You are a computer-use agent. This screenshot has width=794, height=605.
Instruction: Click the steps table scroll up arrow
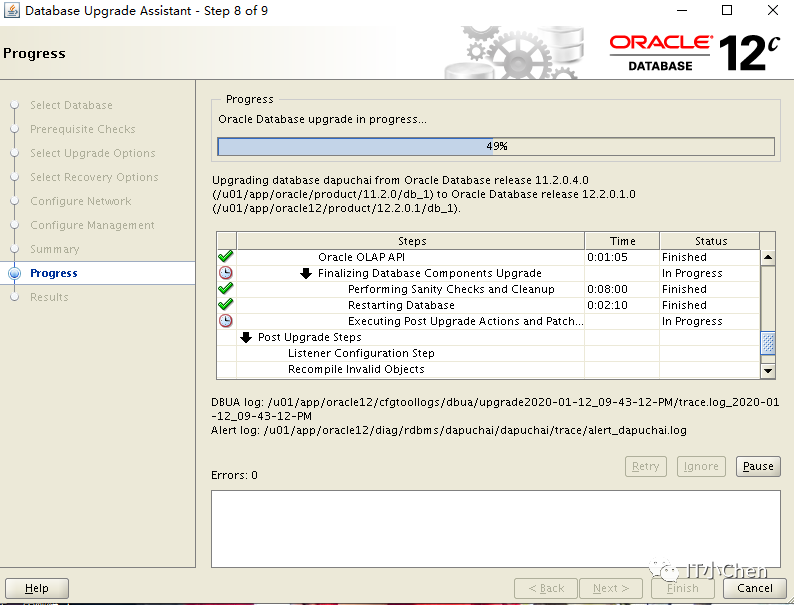768,257
